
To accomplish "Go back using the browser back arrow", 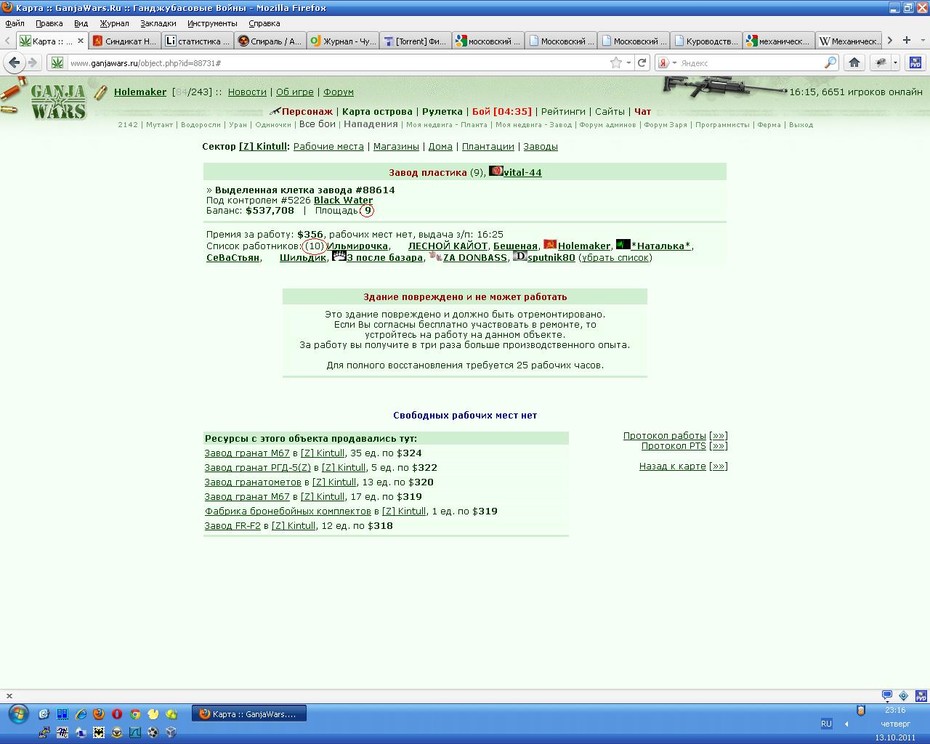I will [x=15, y=62].
